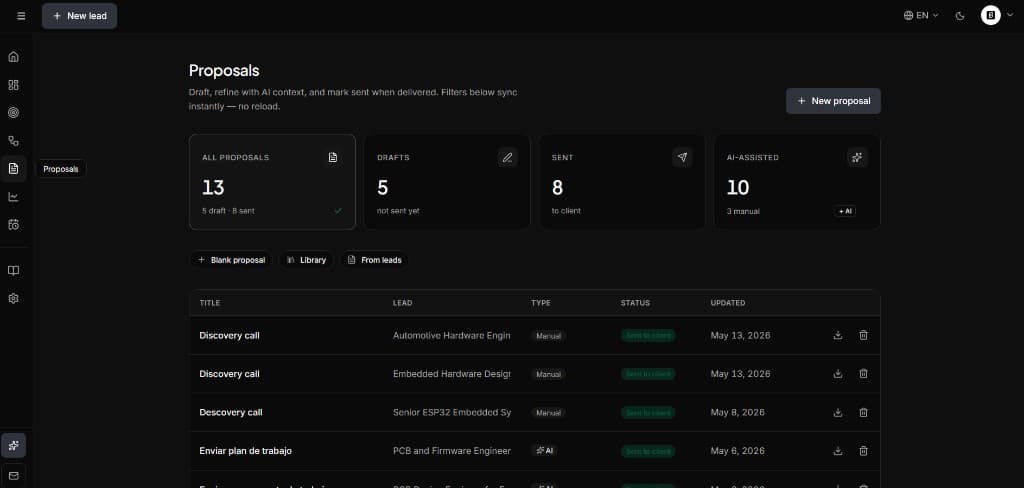Delete the Embedded Hardware Design proposal
Viewport: 1024px width, 488px height.
pos(863,374)
